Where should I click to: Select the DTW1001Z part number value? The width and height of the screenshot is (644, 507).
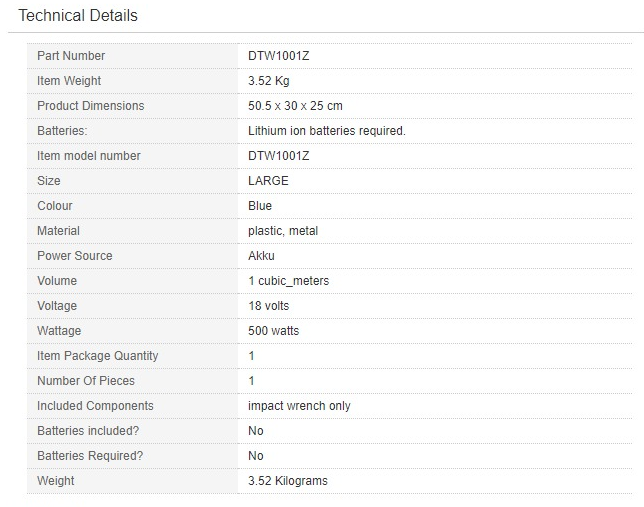(x=279, y=56)
